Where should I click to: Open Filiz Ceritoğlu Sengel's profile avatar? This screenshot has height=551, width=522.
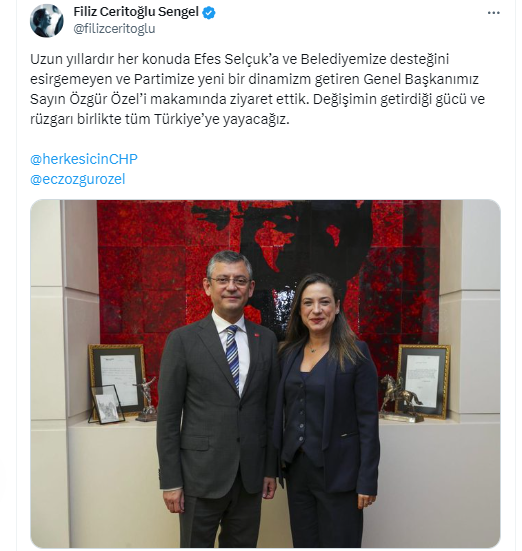point(47,20)
